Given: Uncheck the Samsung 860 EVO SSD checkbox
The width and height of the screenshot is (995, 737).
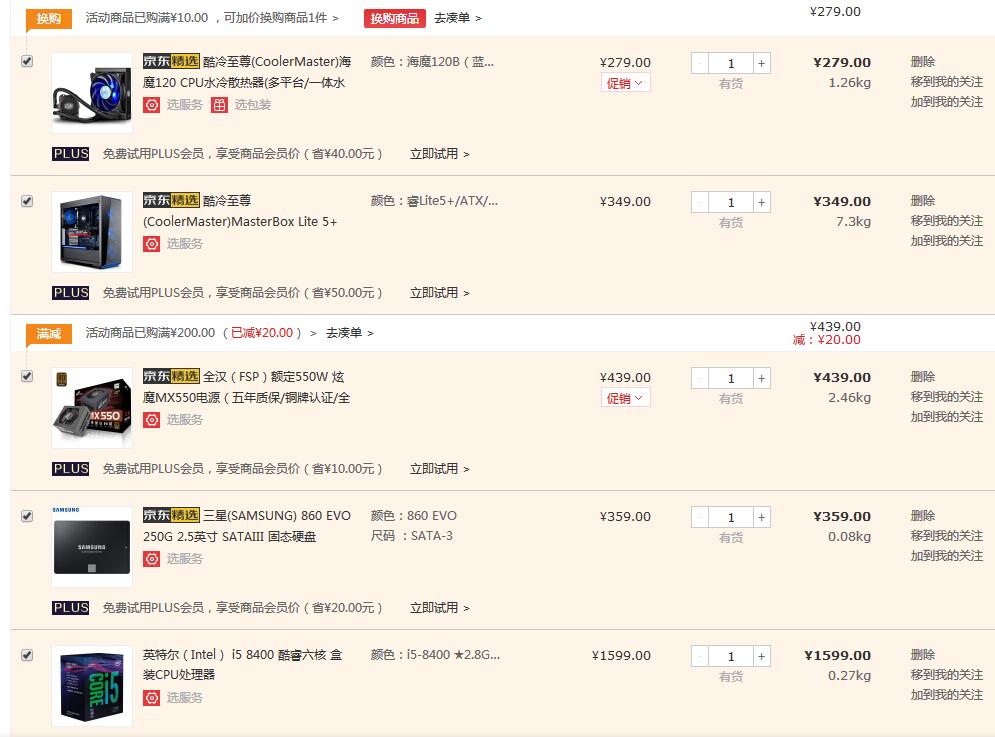Looking at the screenshot, I should [27, 516].
